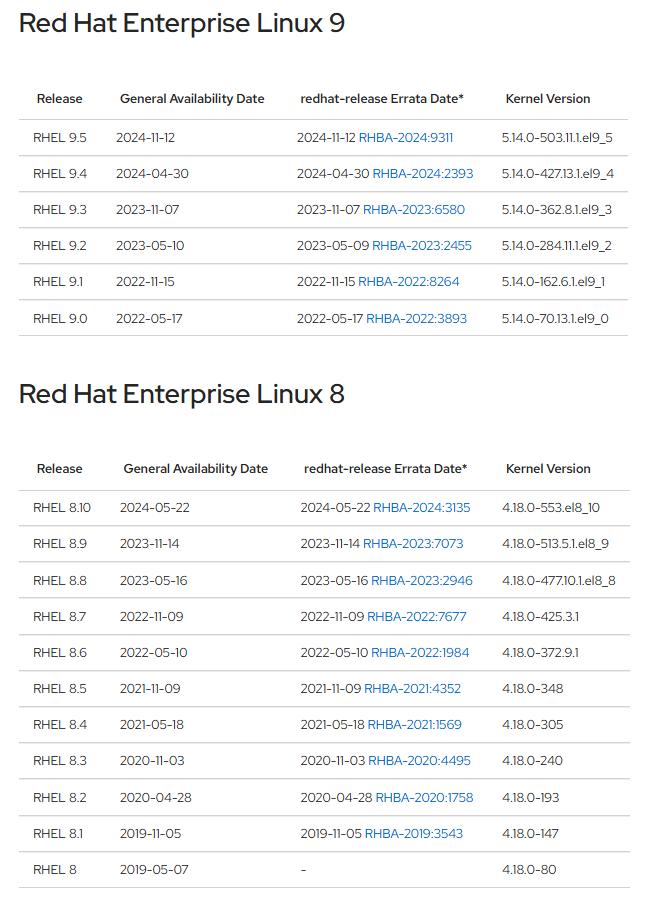Click RHBA-2023:6580 advisory link
Viewport: 652px width, 897px height.
click(x=414, y=210)
